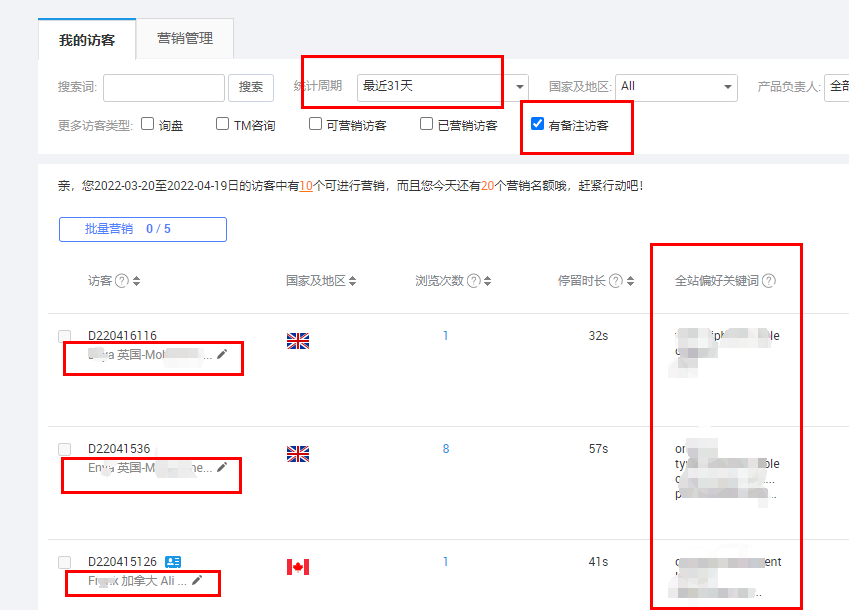
Task: Help icon next to 停留时长 header
Action: click(x=616, y=280)
